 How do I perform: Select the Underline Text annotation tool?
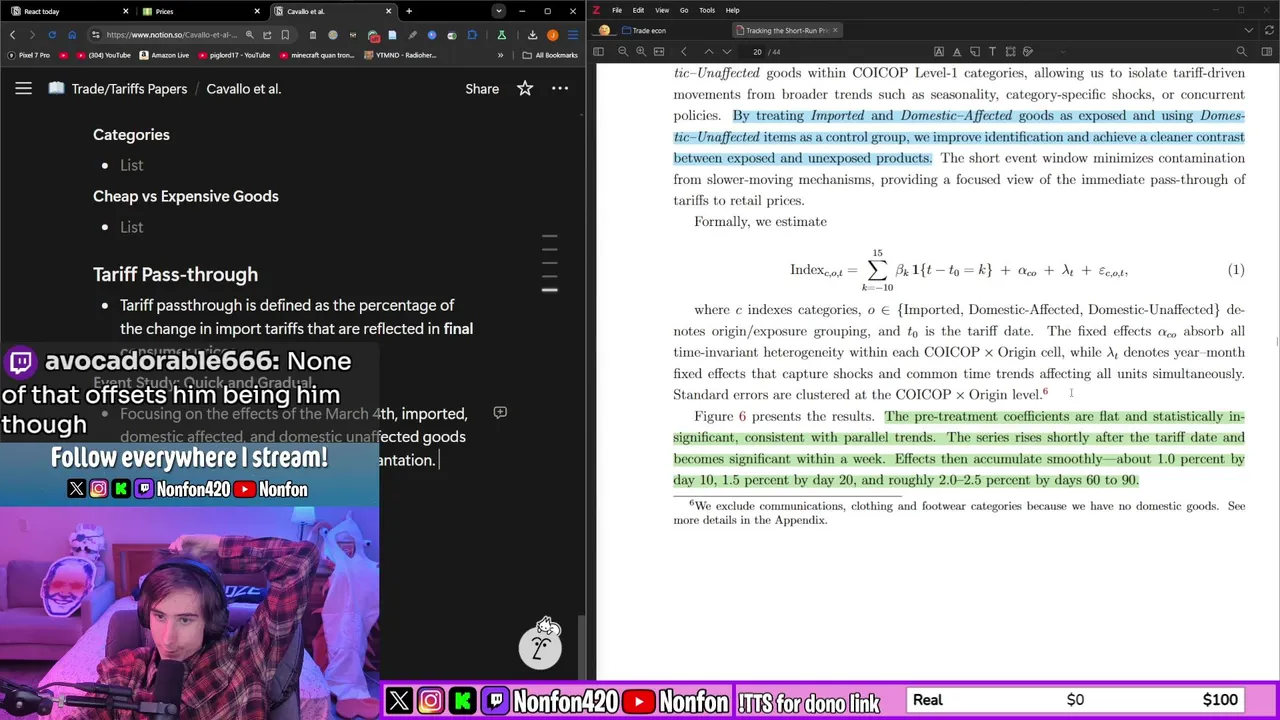pos(957,52)
